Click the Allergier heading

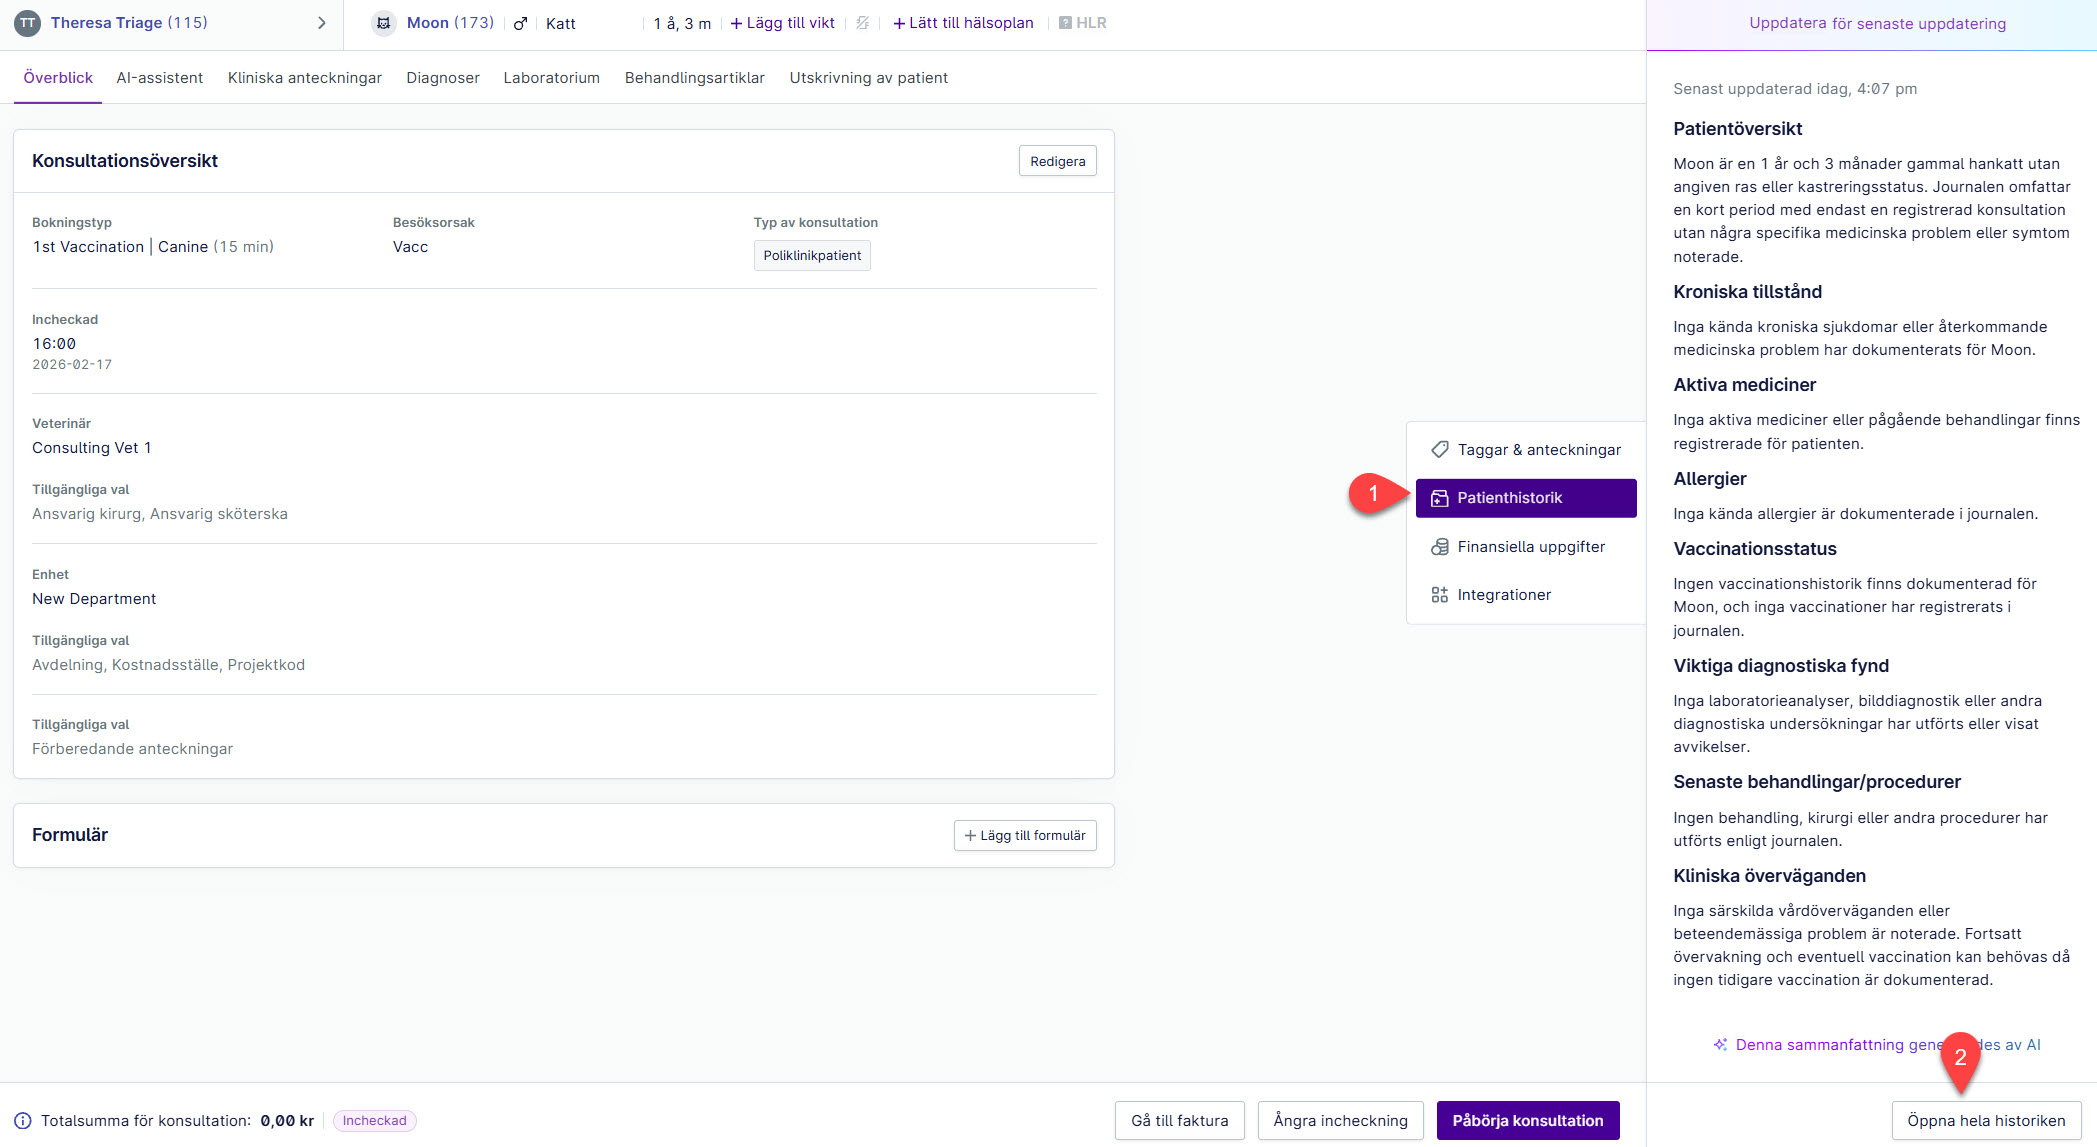tap(1710, 479)
